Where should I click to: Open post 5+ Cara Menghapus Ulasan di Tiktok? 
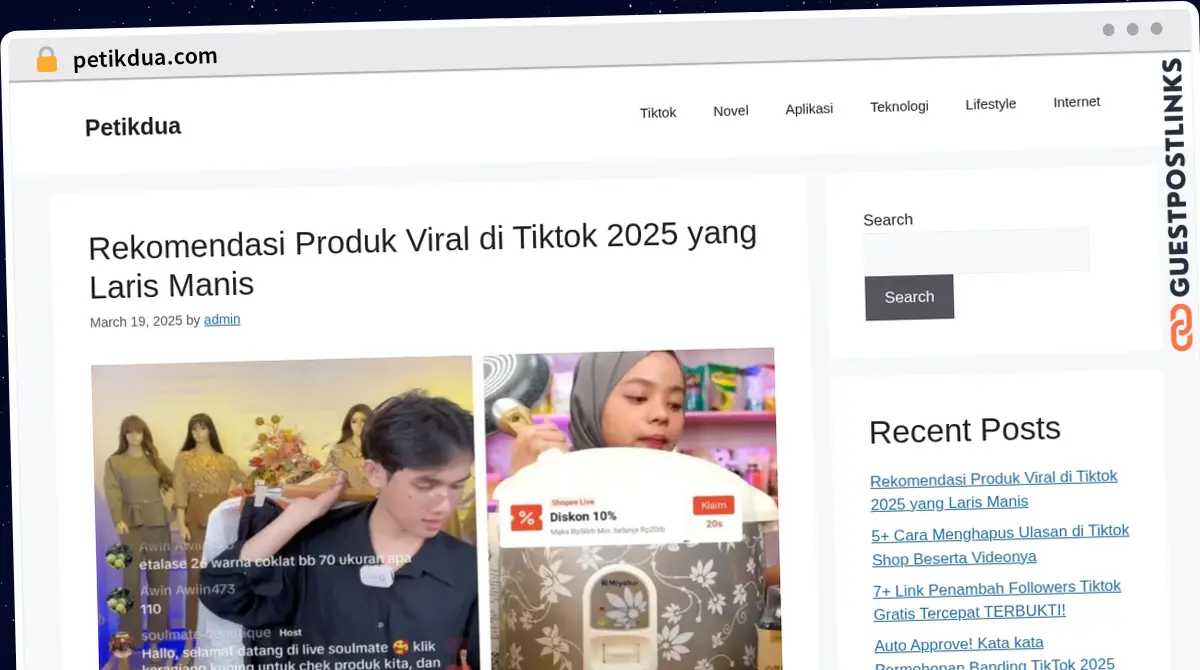point(1001,544)
